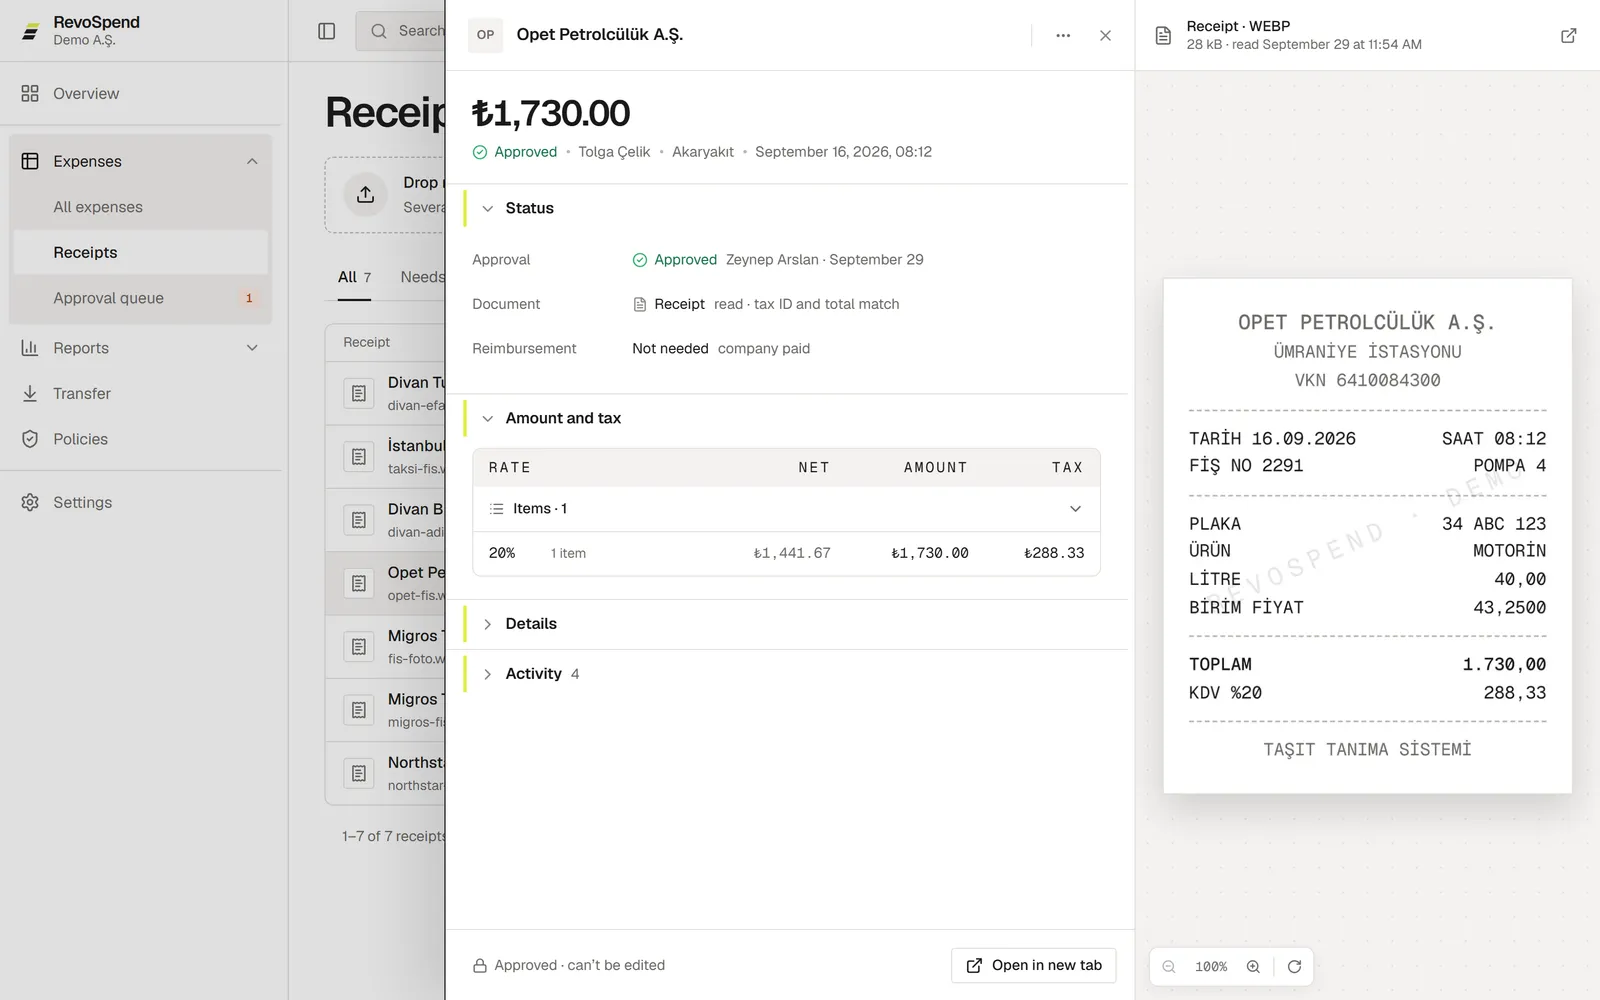The width and height of the screenshot is (1600, 1000).
Task: Click the OP vendor avatar badge
Action: 485,35
